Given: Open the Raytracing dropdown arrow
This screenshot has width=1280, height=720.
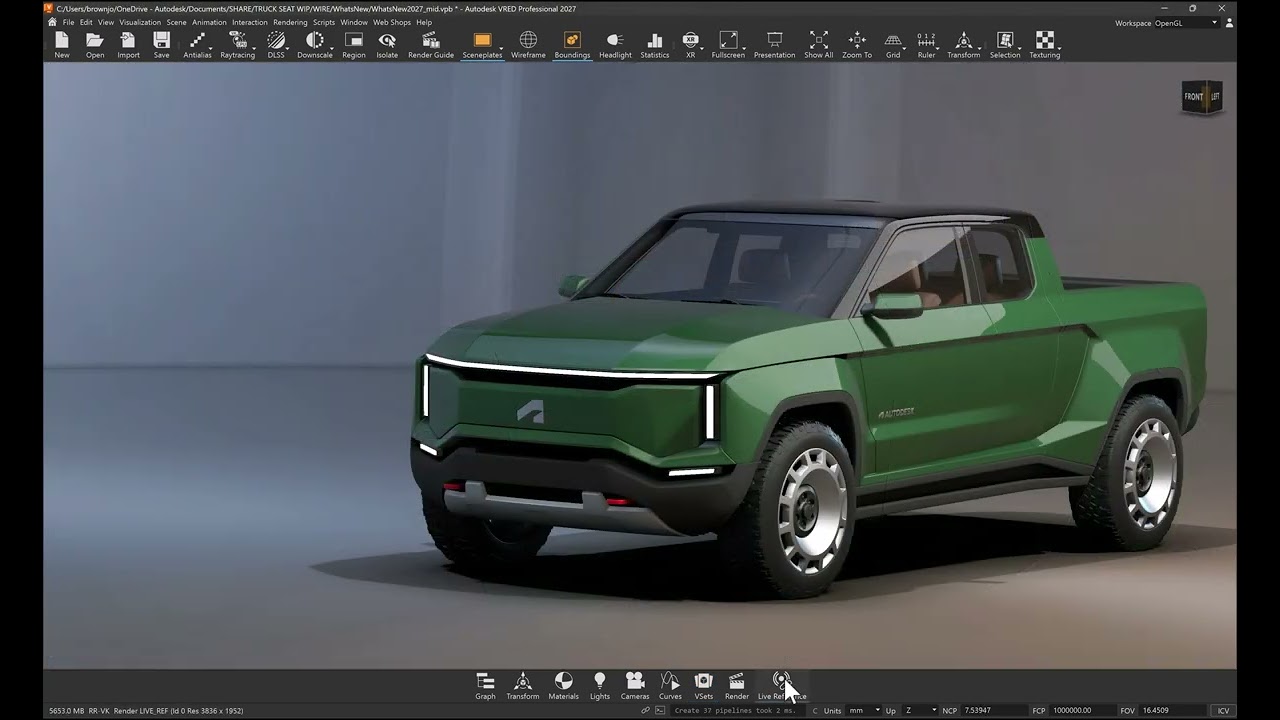Looking at the screenshot, I should (x=254, y=48).
